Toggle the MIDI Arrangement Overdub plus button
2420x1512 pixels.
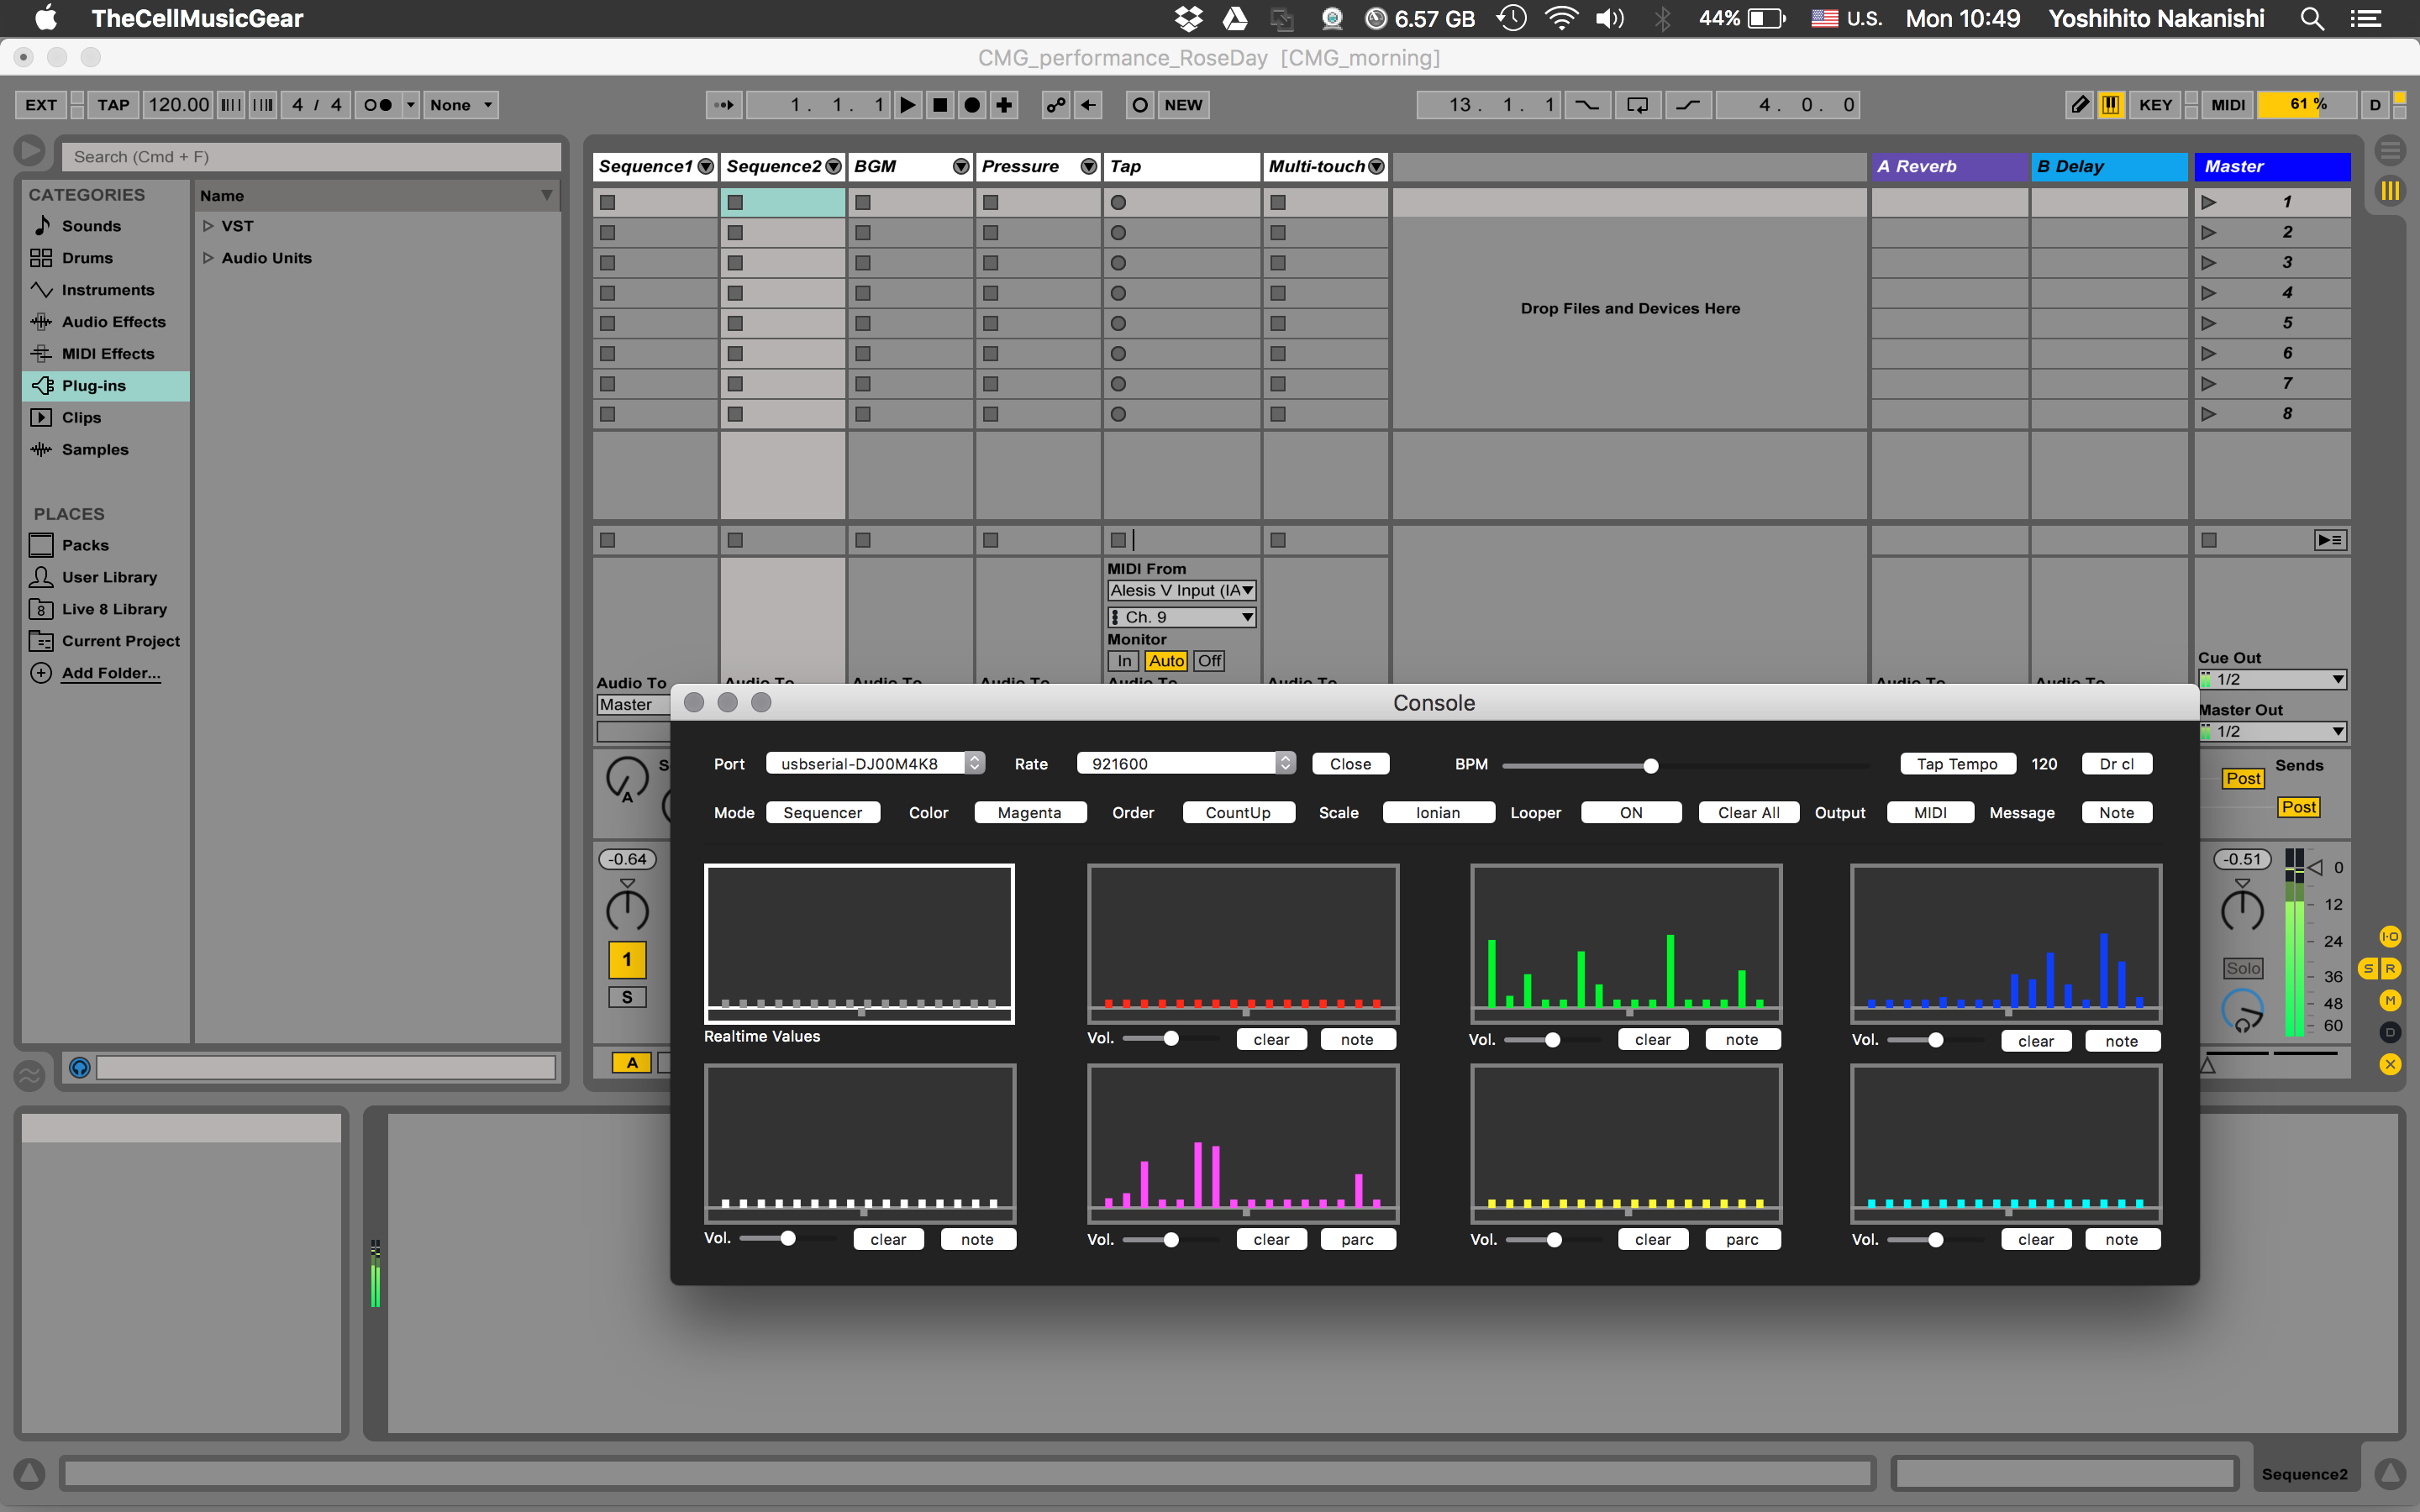[x=1004, y=105]
